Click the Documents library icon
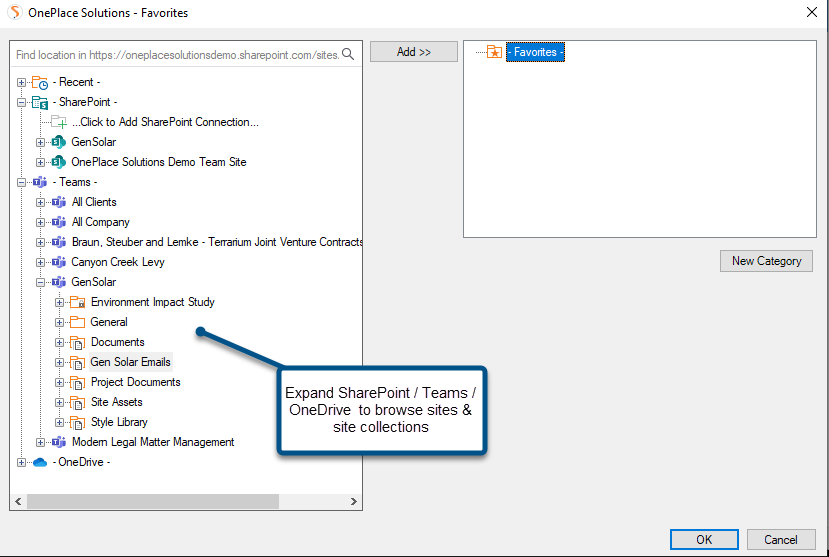The height and width of the screenshot is (557, 829). 78,342
